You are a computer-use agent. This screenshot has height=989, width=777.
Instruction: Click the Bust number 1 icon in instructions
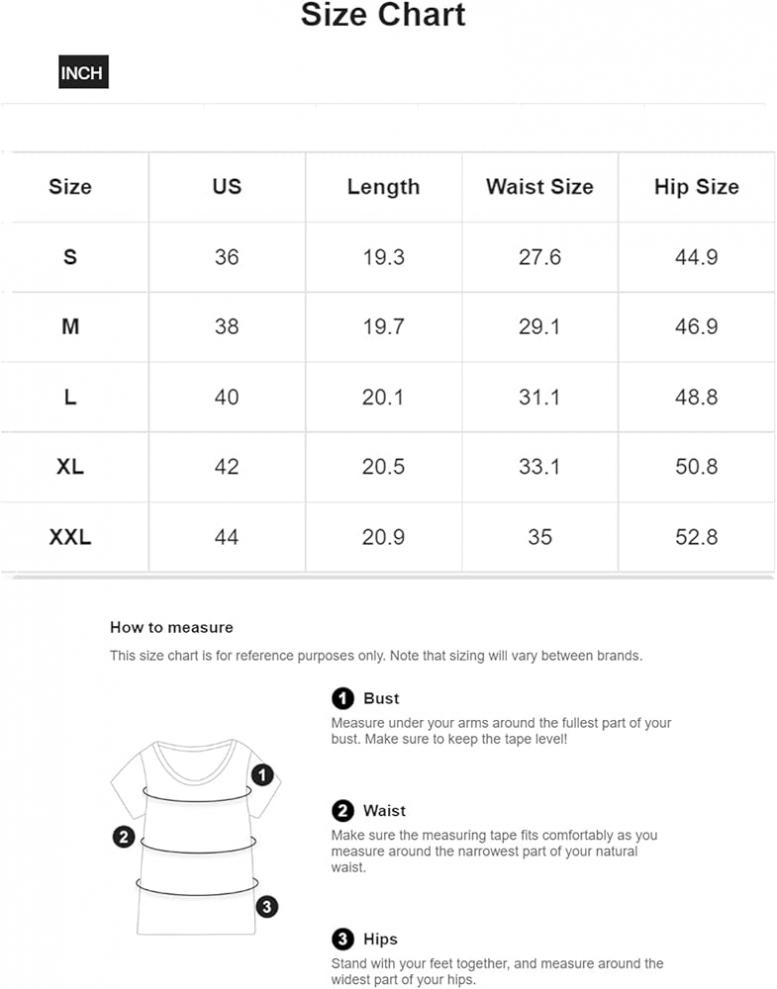[342, 698]
